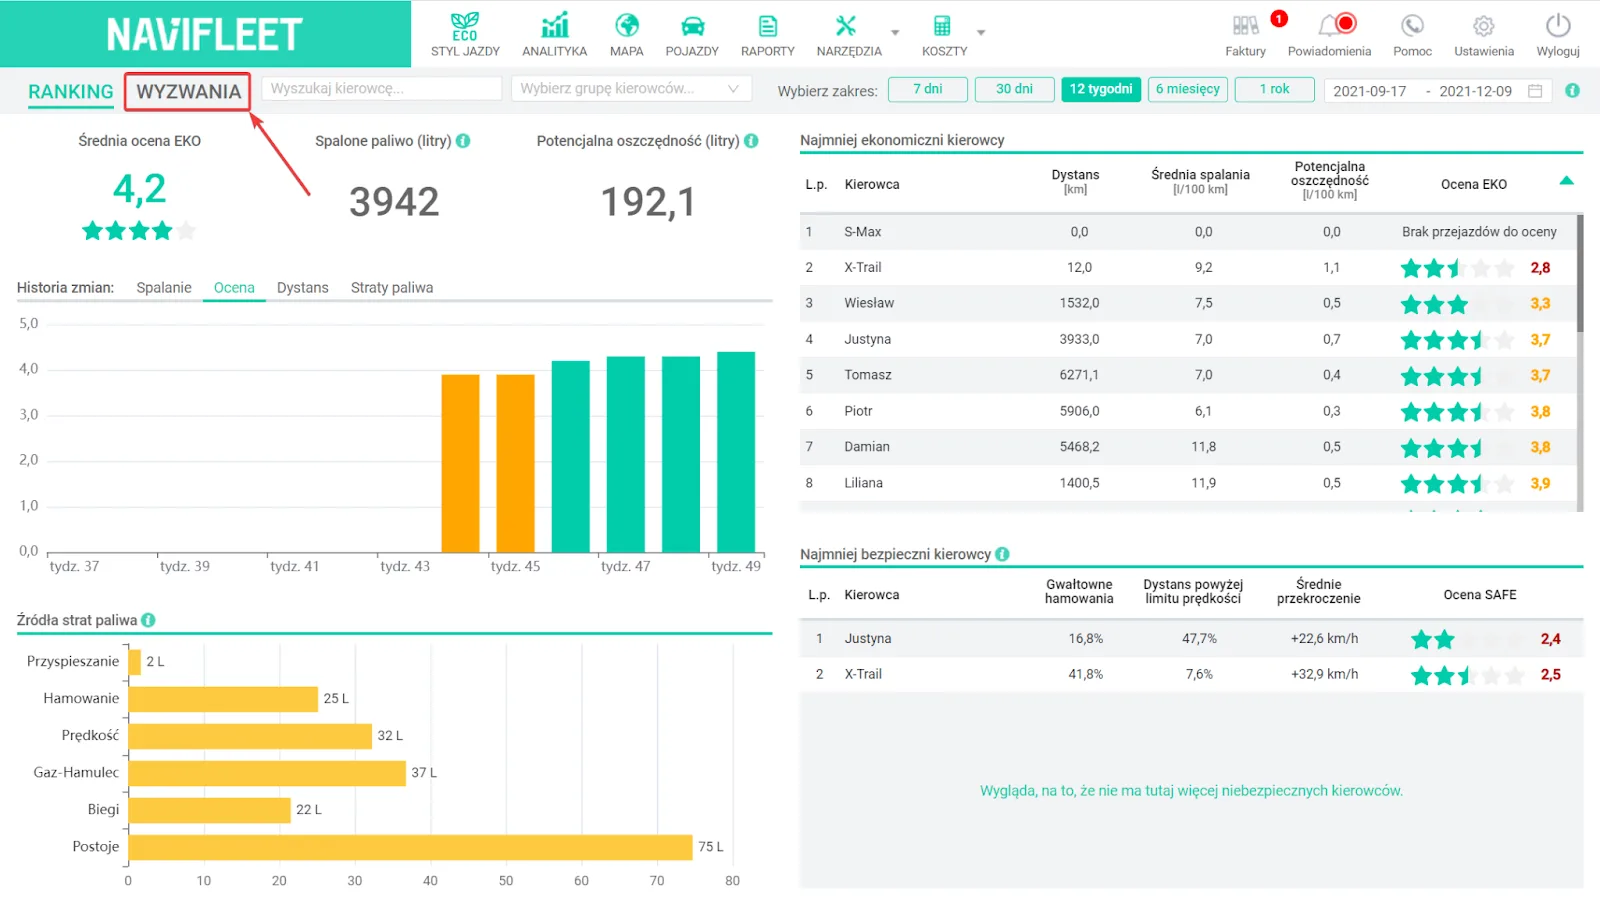This screenshot has height=908, width=1600.
Task: Open the calendar icon in date range
Action: [1535, 91]
